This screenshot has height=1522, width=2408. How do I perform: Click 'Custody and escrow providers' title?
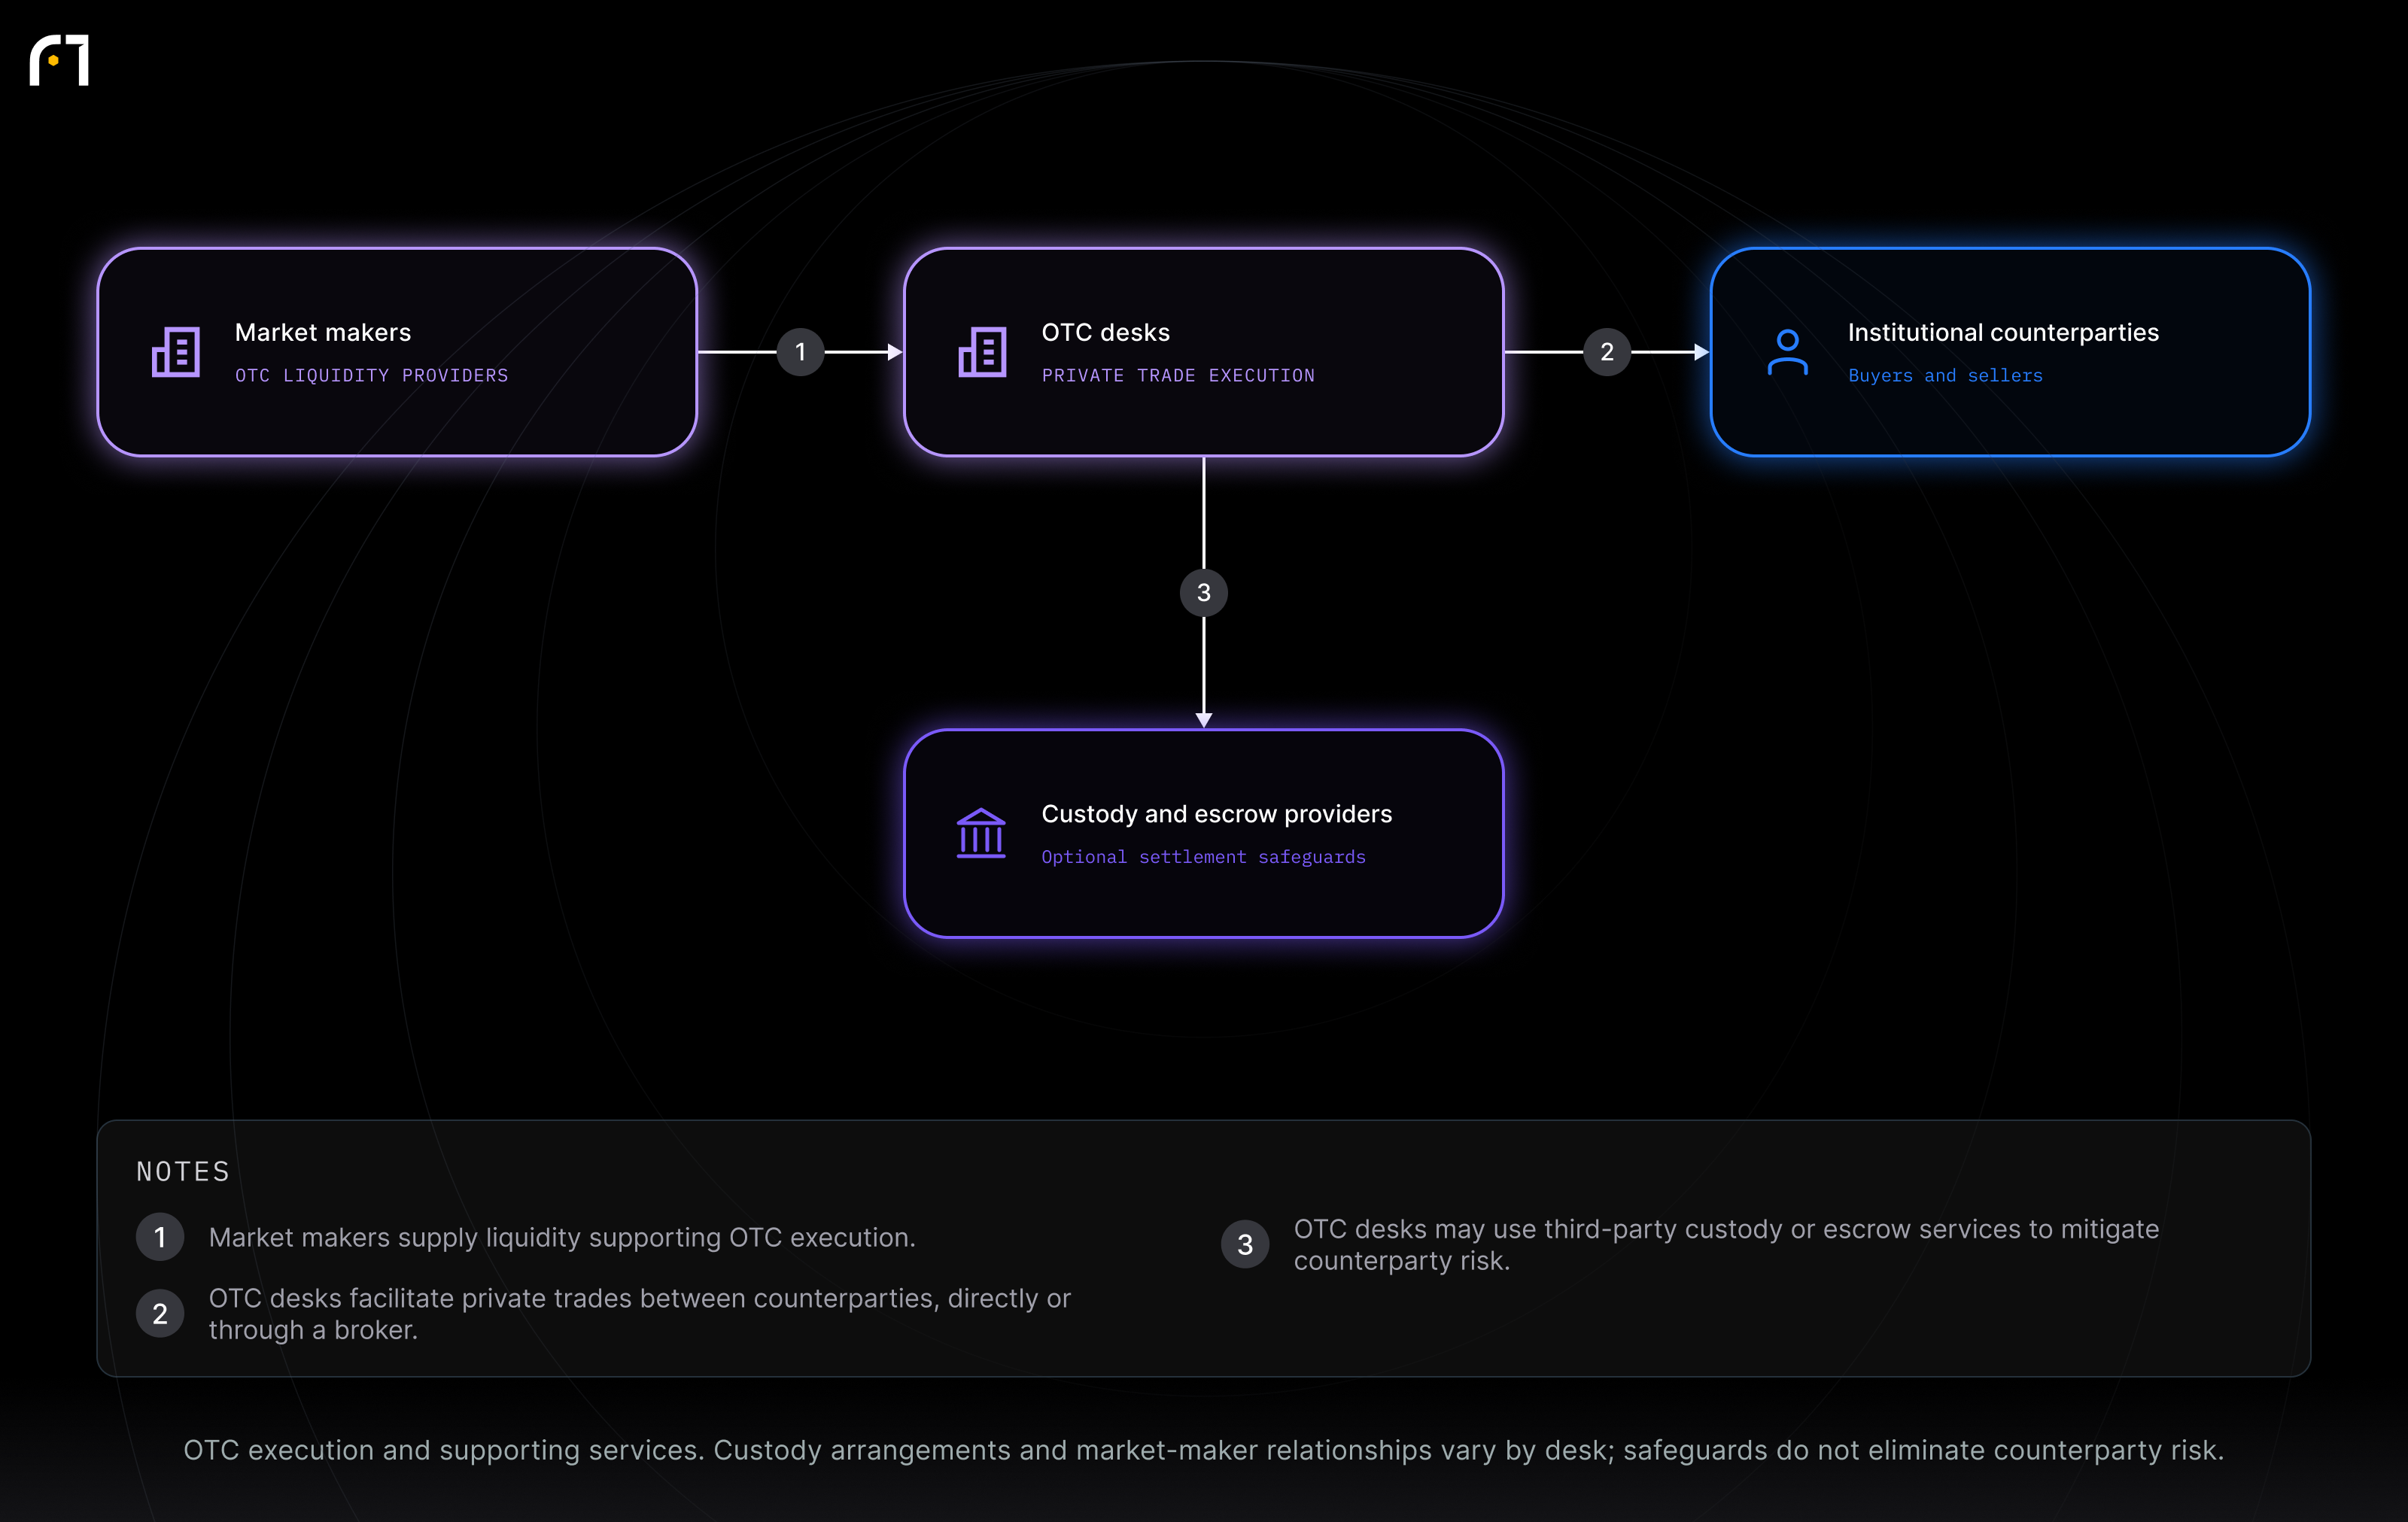coord(1216,814)
